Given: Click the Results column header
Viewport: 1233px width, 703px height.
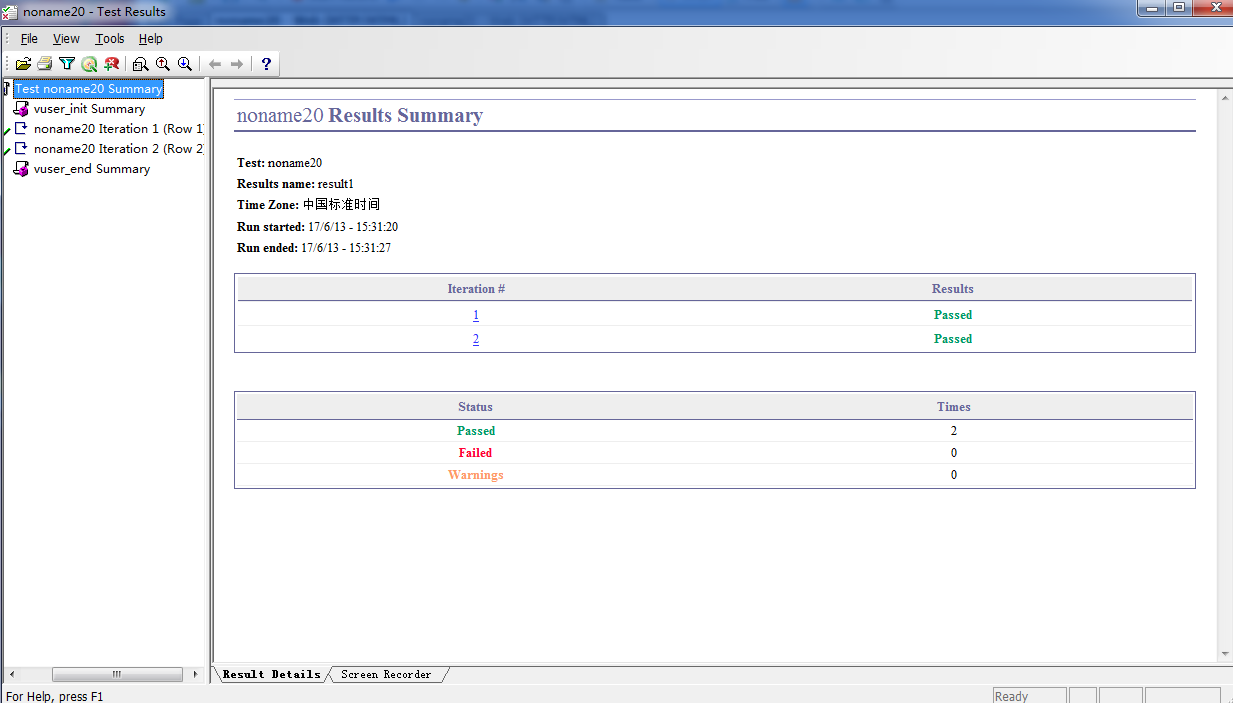Looking at the screenshot, I should (x=953, y=289).
